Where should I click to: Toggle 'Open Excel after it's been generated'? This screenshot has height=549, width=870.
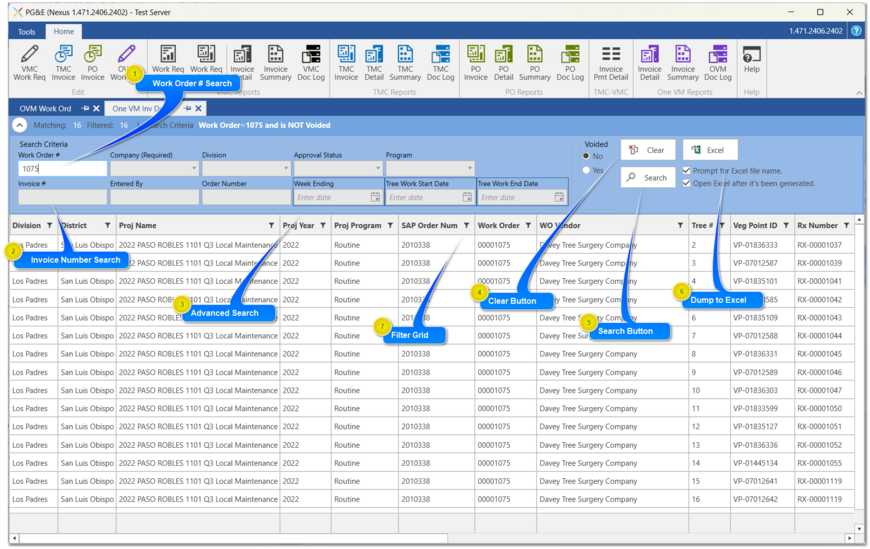pos(687,183)
